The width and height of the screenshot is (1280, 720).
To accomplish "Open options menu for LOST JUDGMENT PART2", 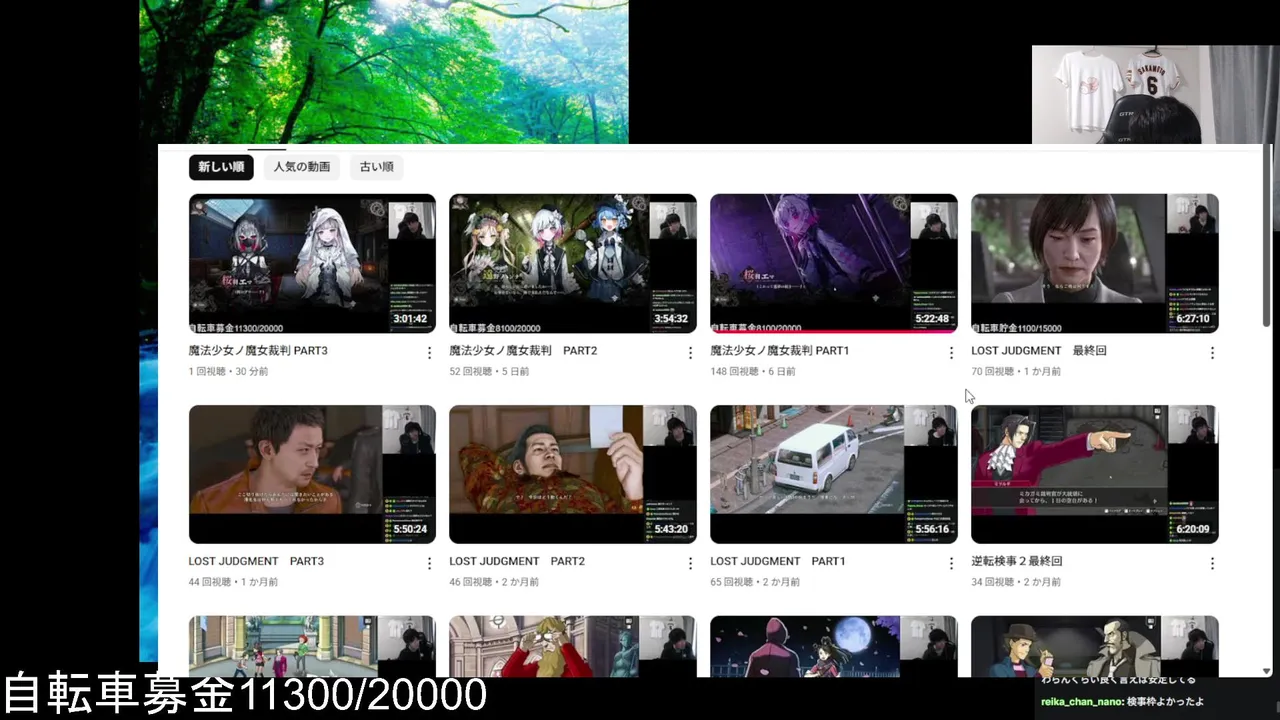I will [690, 564].
